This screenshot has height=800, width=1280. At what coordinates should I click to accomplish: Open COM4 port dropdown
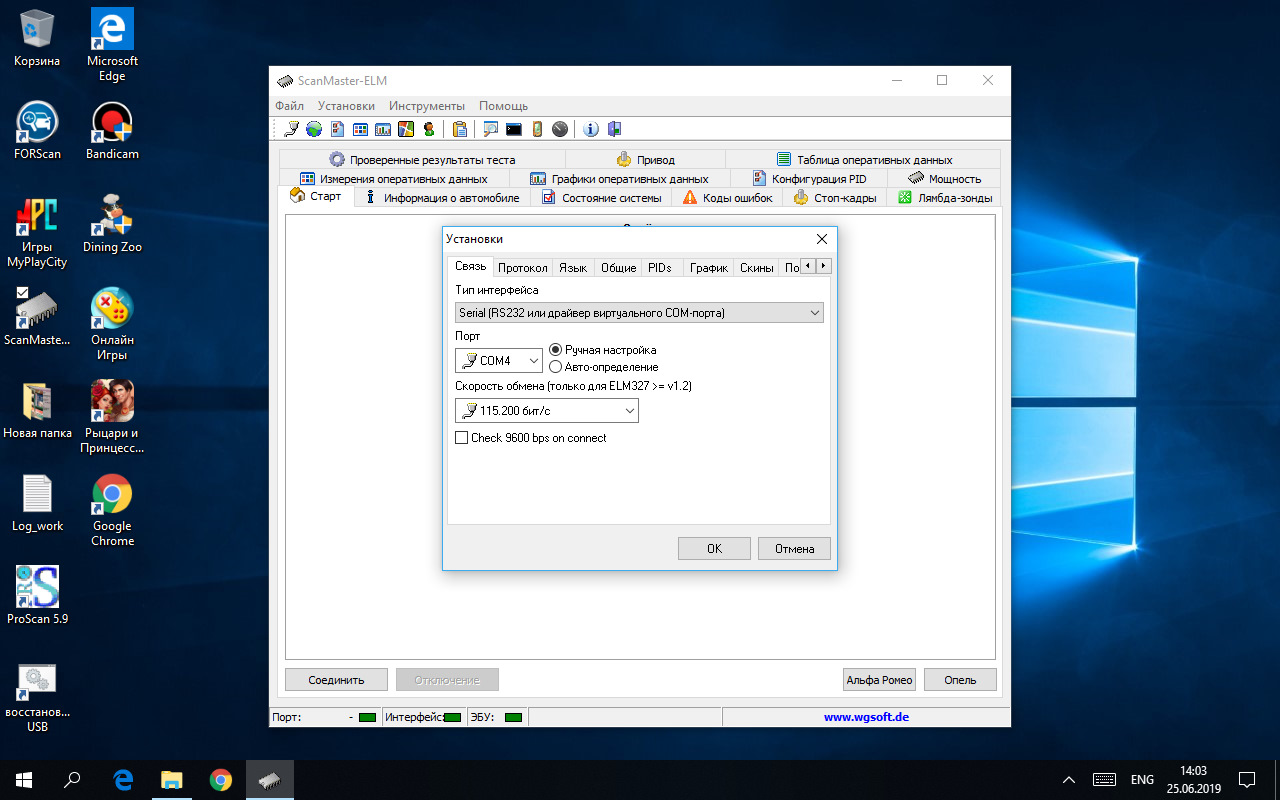(x=499, y=360)
